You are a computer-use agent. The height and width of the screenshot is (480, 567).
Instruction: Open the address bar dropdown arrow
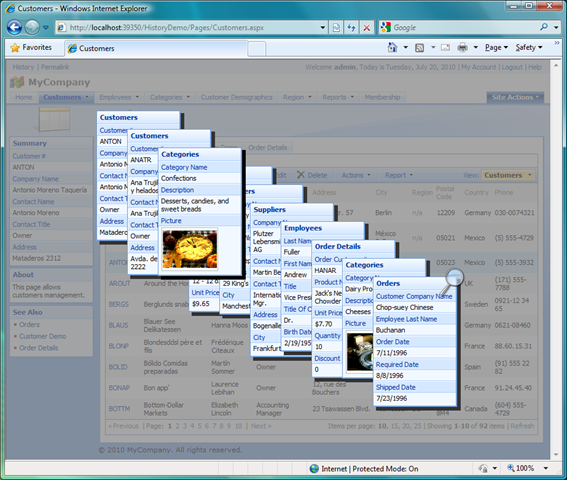(323, 28)
